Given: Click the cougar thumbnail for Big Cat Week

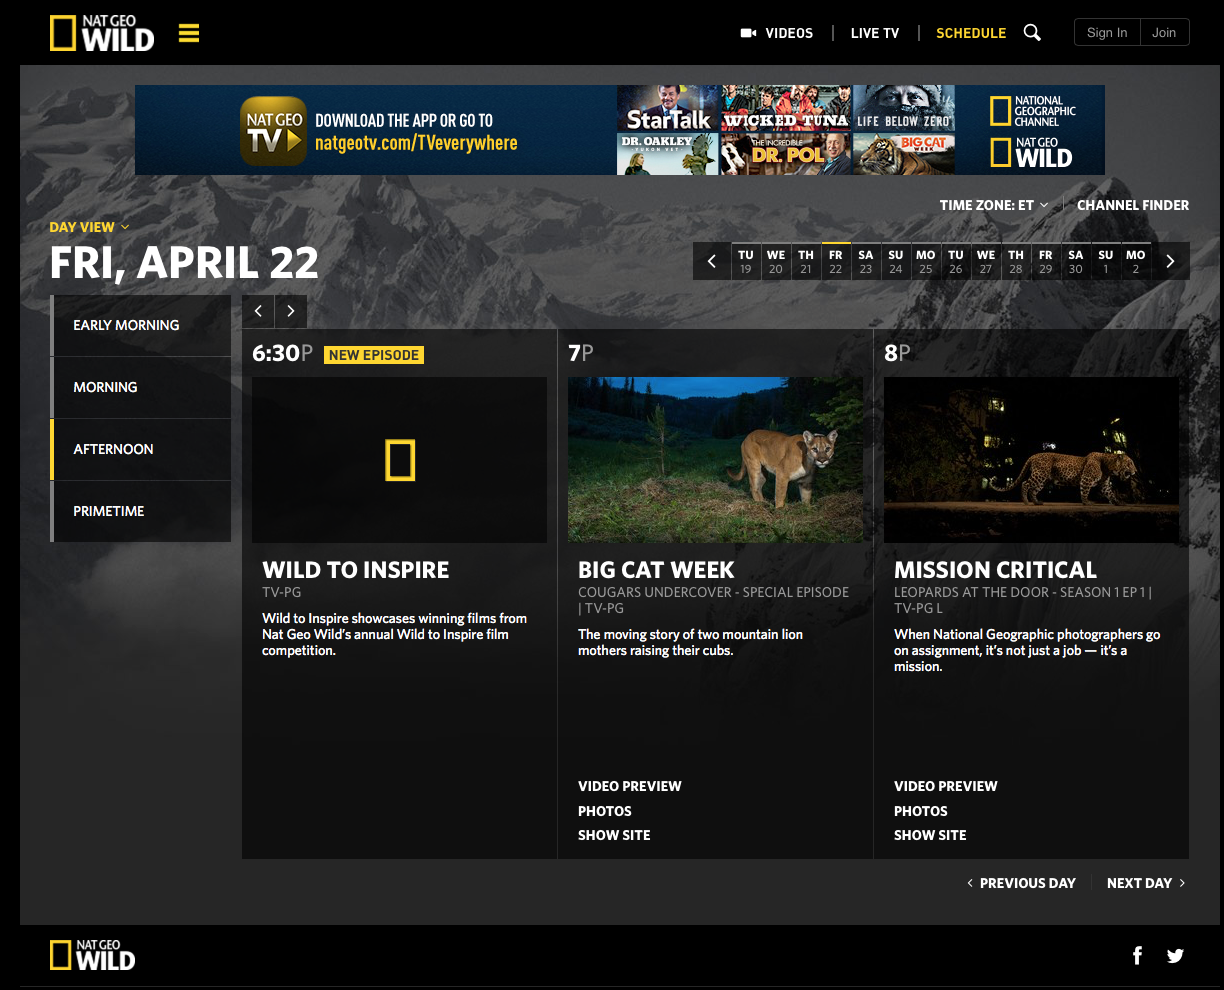Looking at the screenshot, I should tap(715, 460).
